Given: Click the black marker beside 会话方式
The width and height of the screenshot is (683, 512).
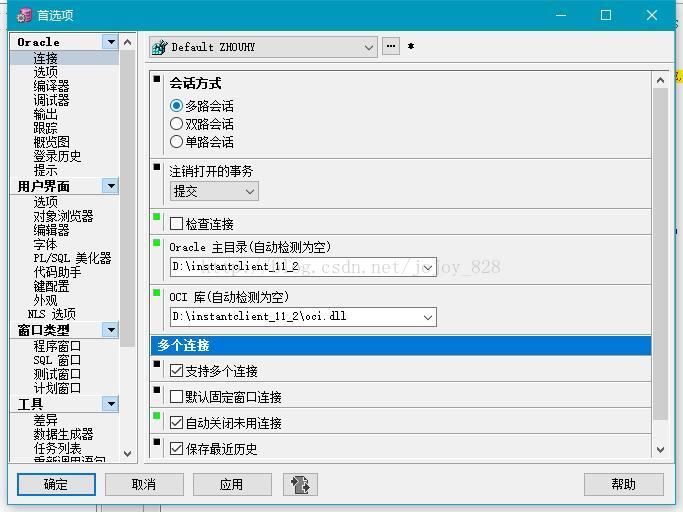Looking at the screenshot, I should pos(157,79).
